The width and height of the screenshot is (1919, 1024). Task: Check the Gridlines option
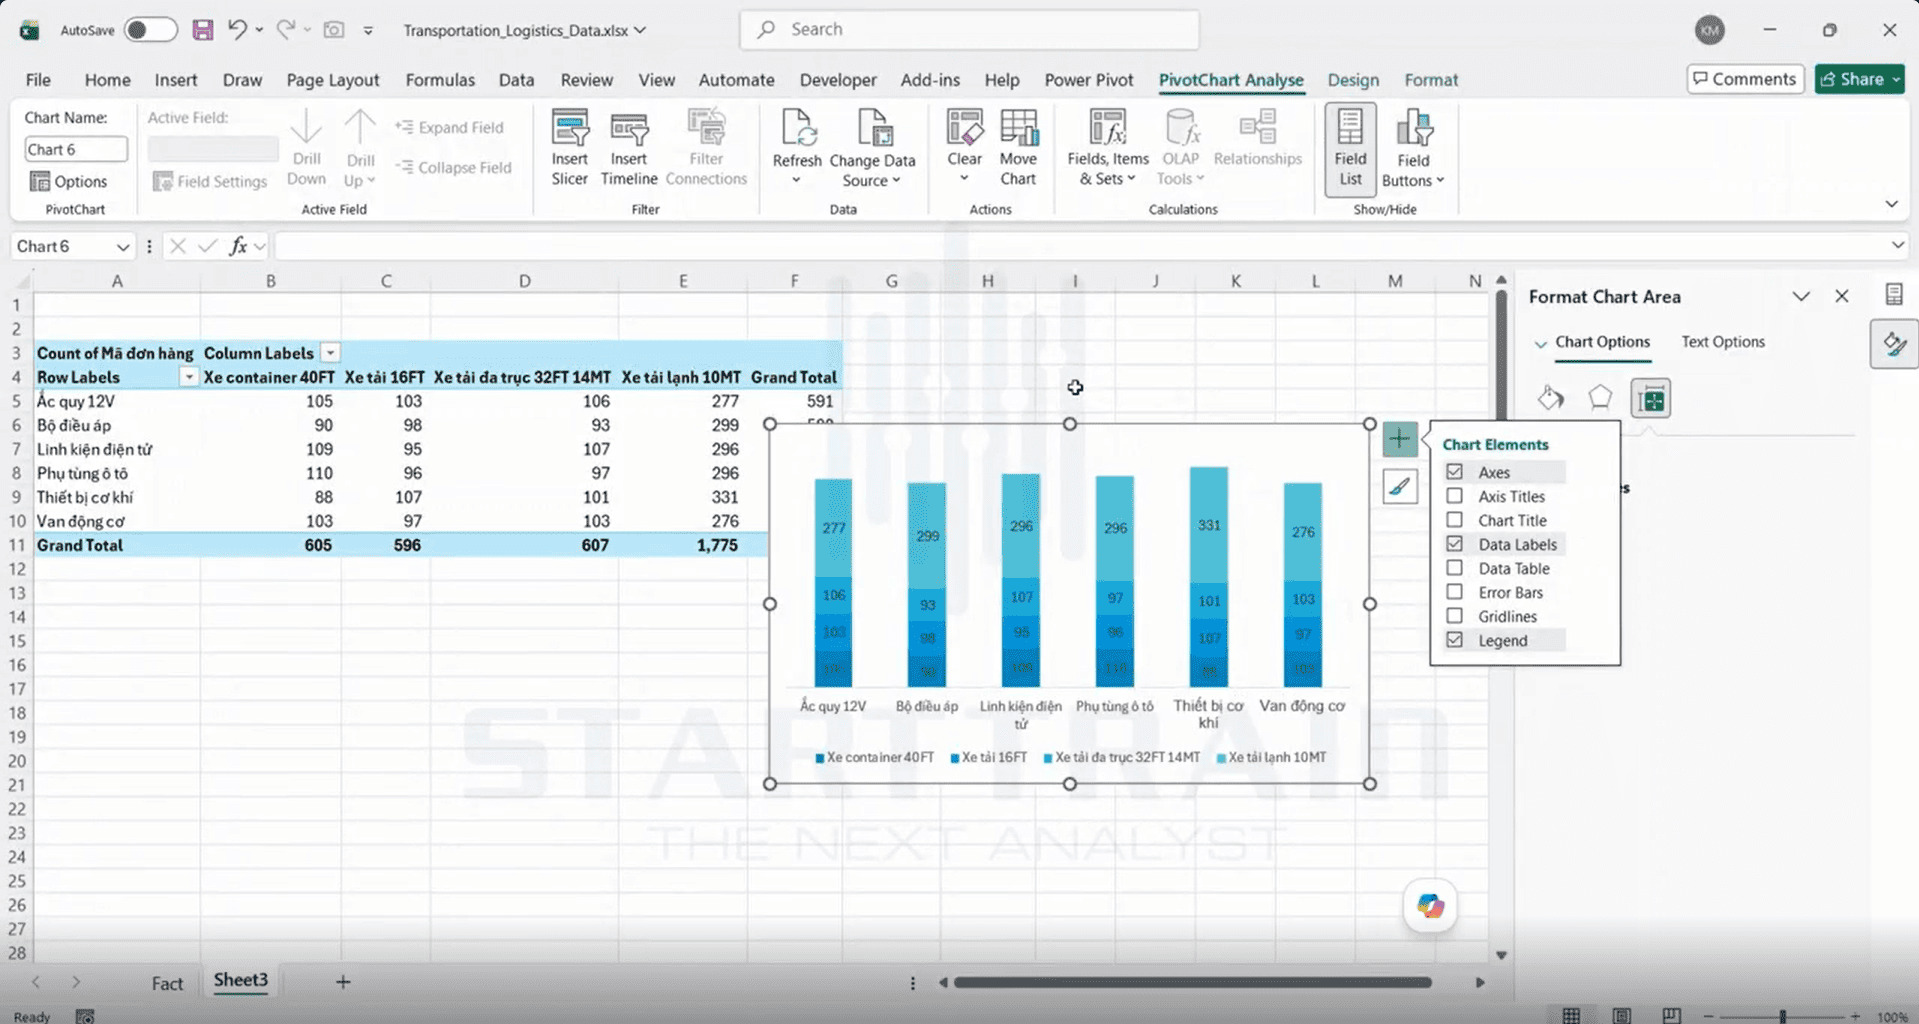[x=1454, y=616]
